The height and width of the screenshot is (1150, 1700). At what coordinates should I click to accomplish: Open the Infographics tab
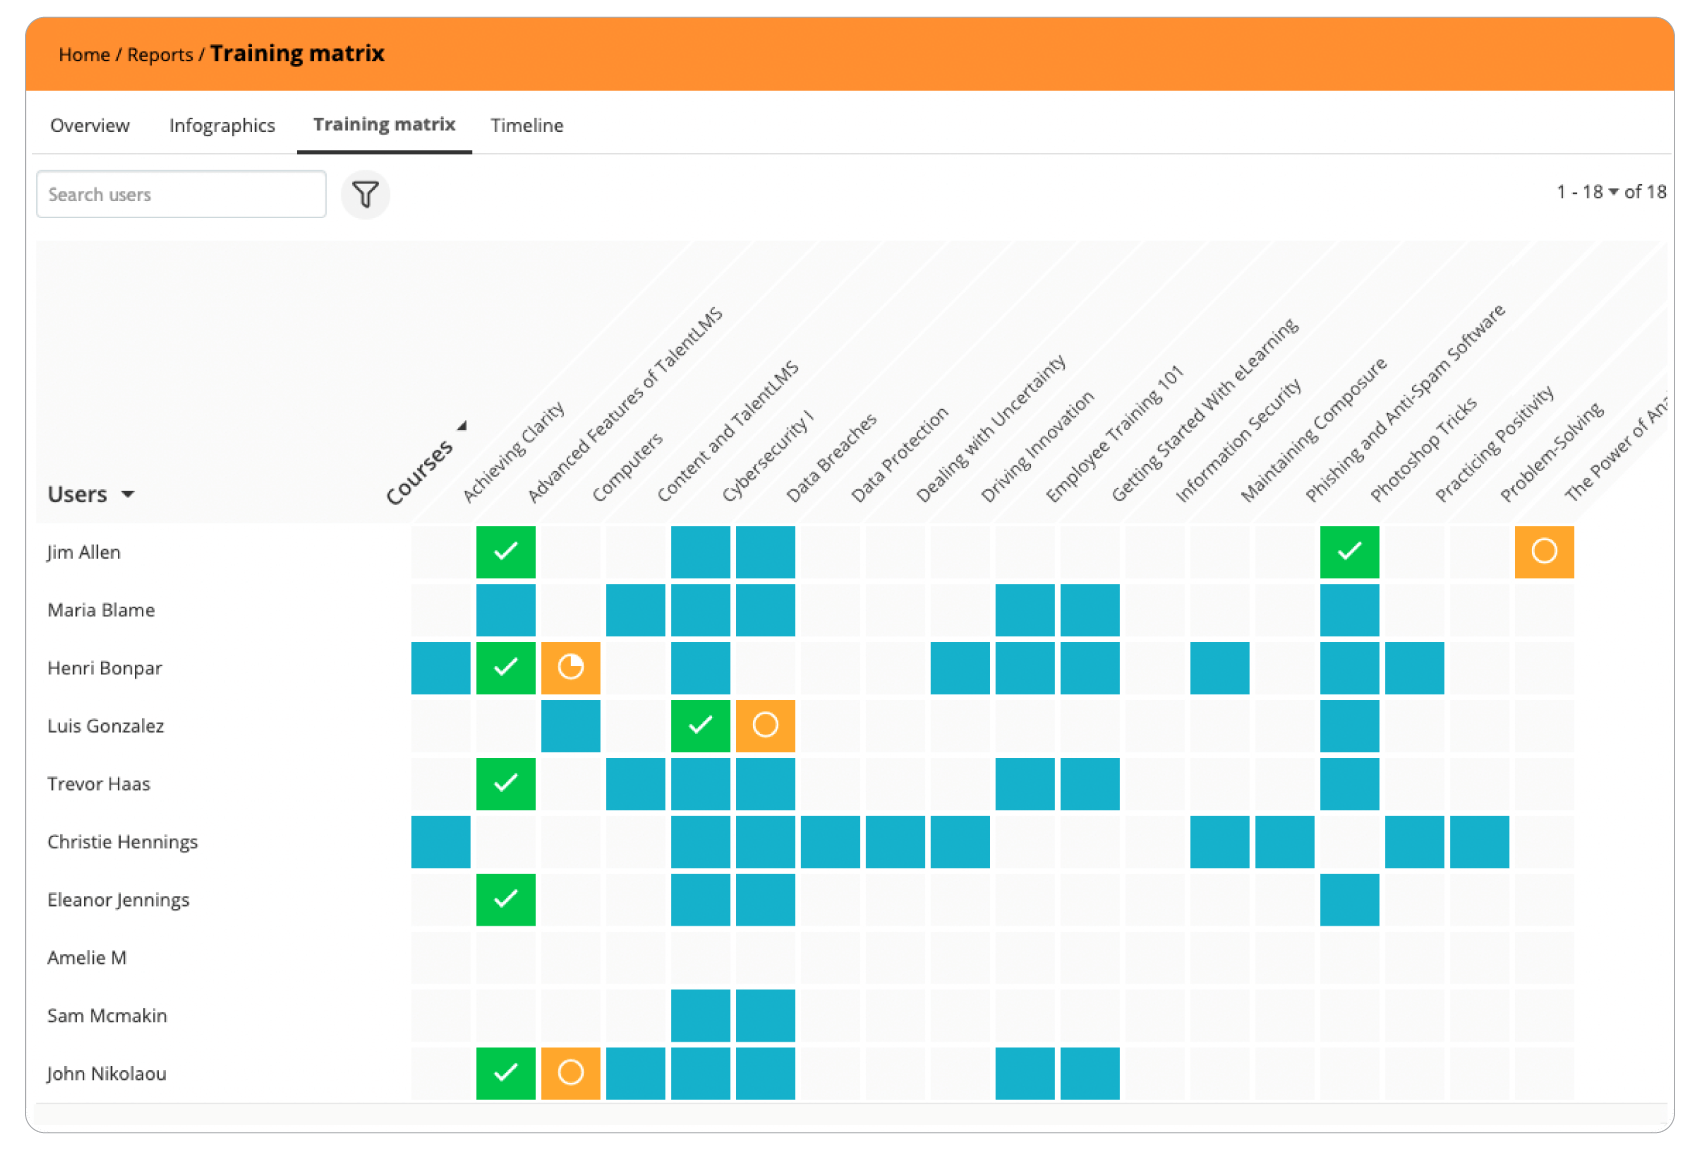(222, 125)
